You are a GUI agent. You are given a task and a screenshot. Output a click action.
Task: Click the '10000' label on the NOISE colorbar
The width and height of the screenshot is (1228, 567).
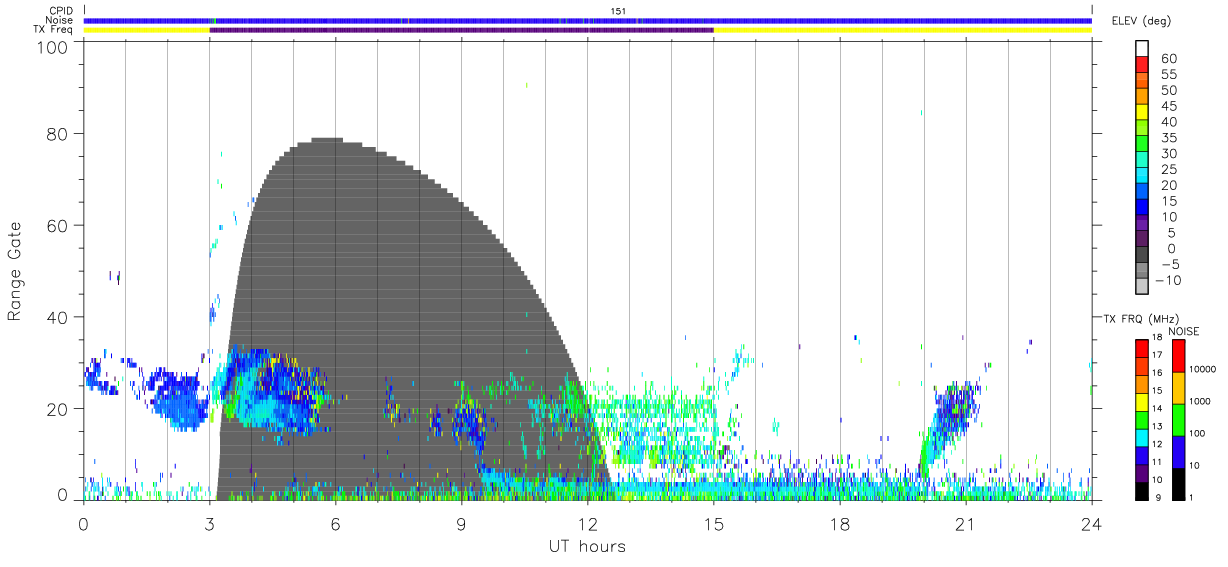[x=1201, y=370]
